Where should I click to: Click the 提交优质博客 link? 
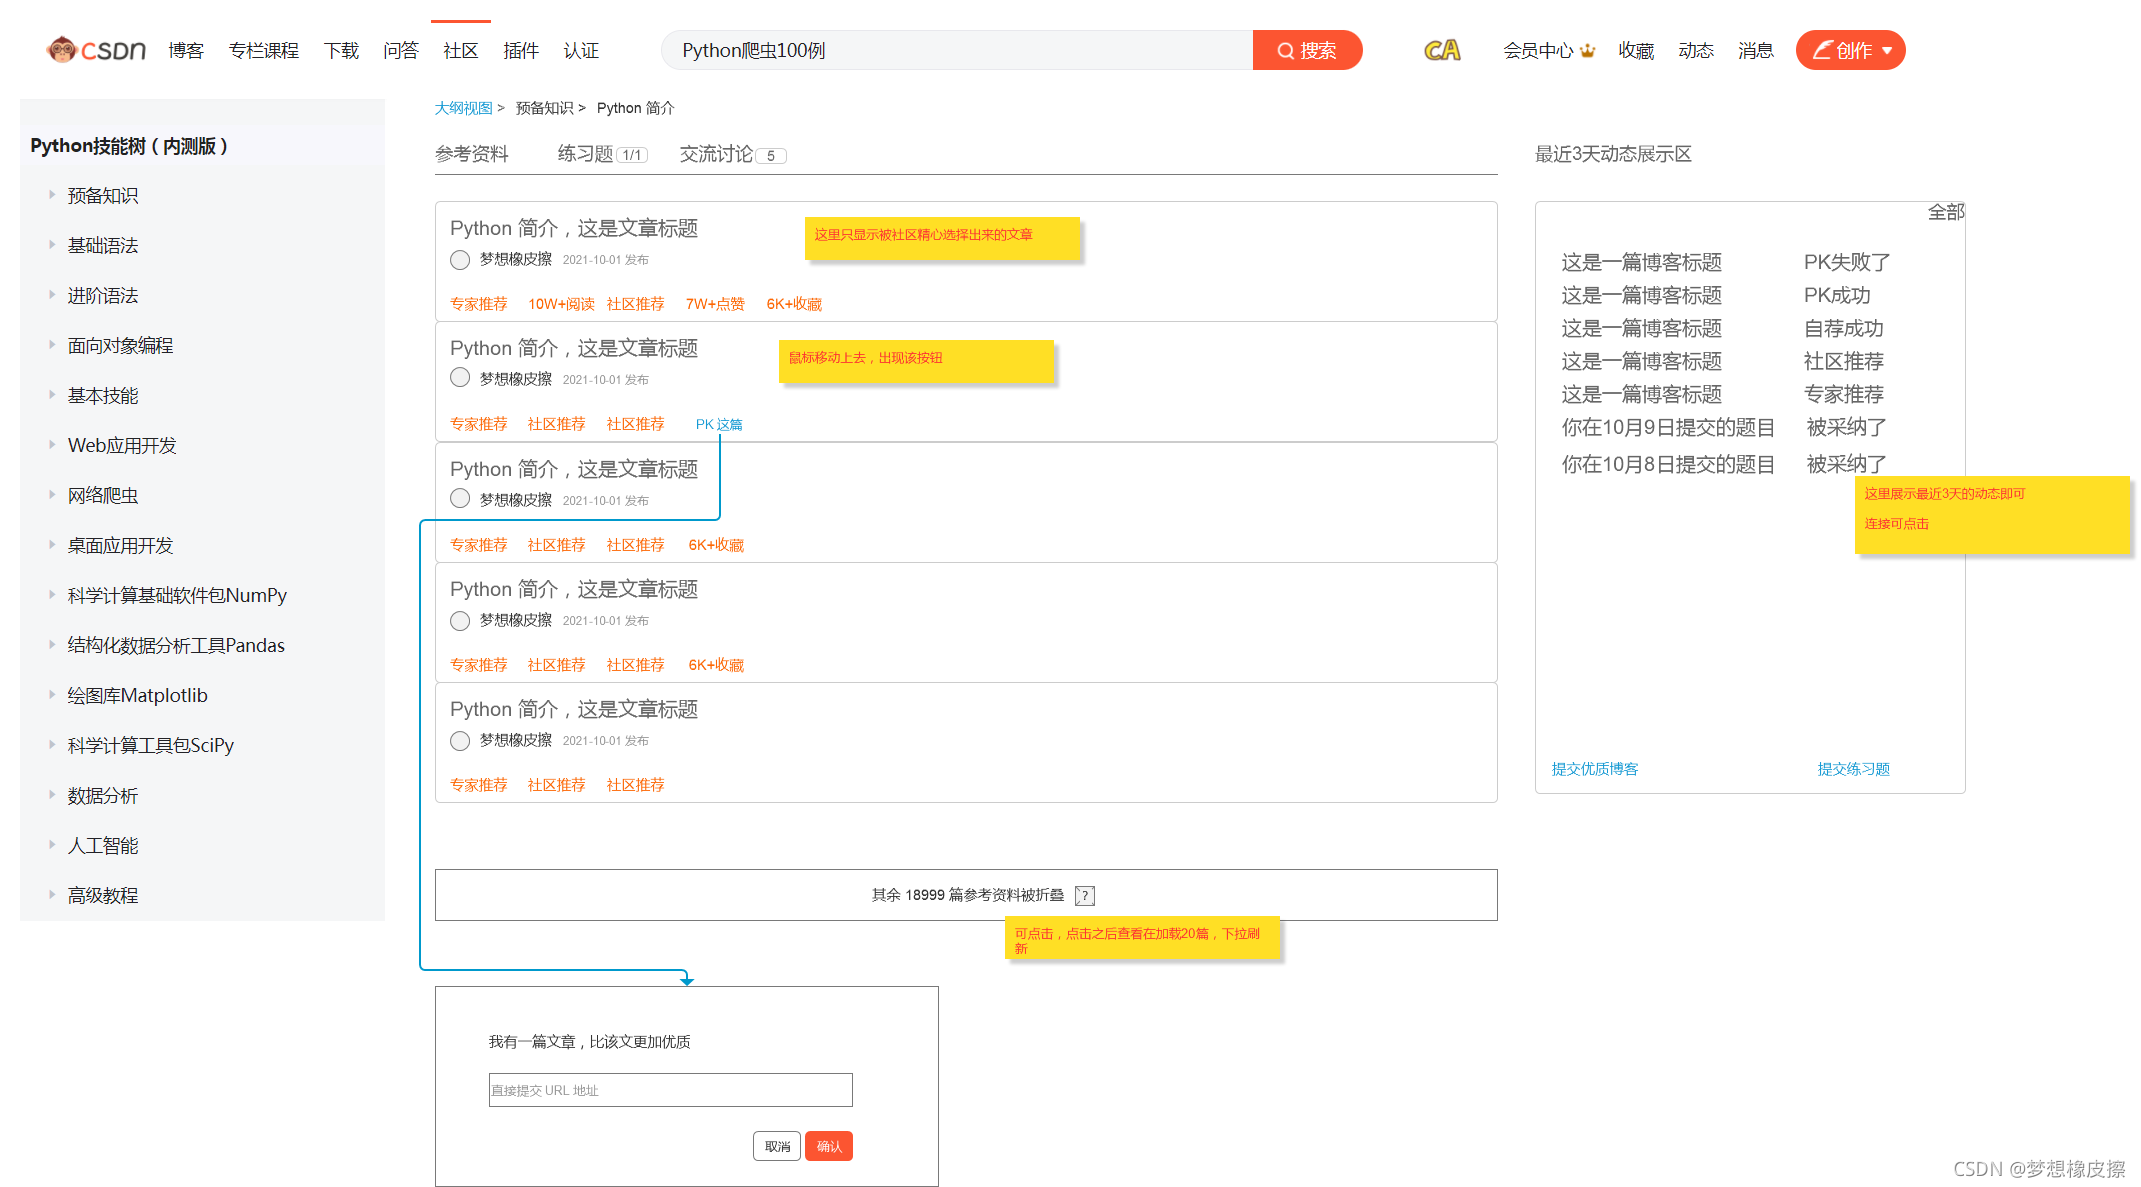[1594, 769]
